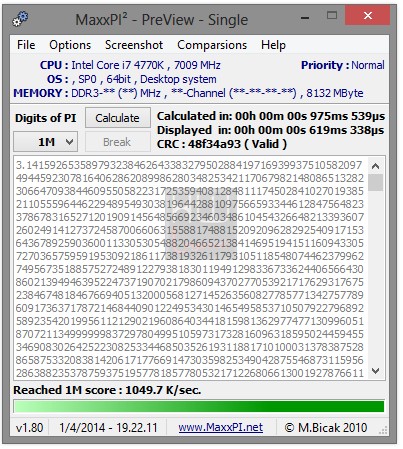Screen dimensions: 403x449
Task: Open the Options menu
Action: pos(70,45)
